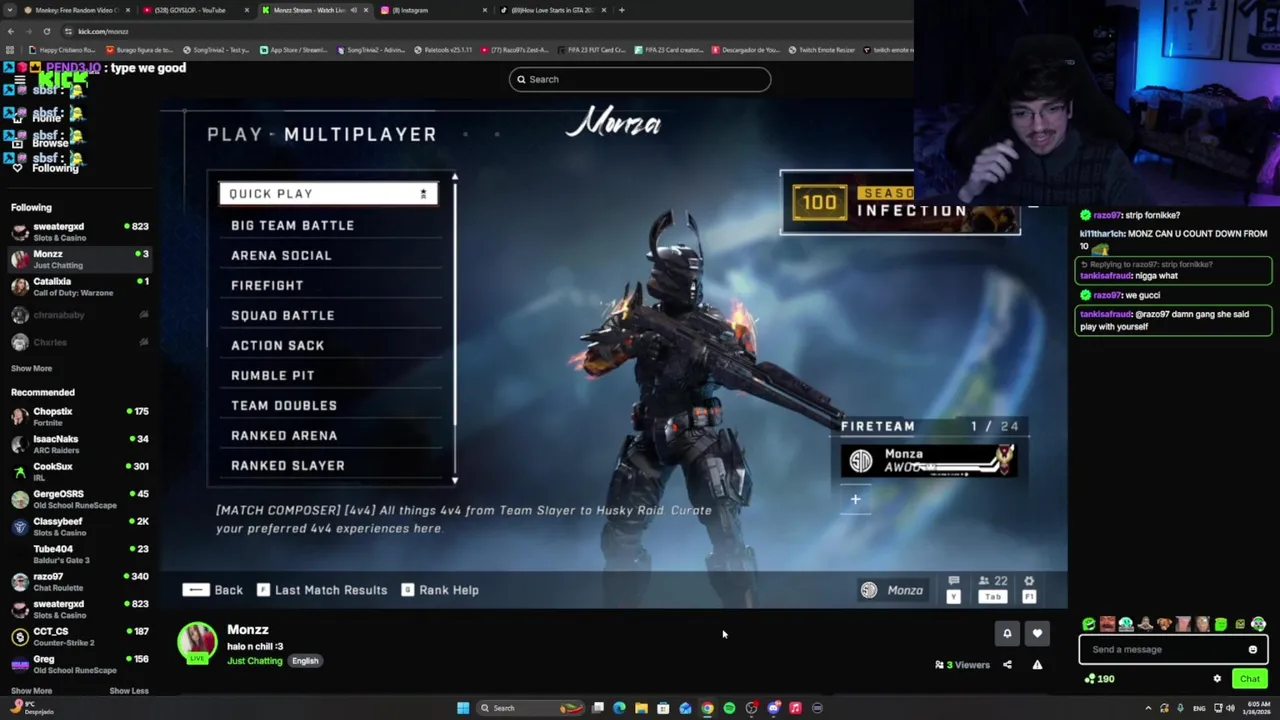Expand Show More under the Following list
Viewport: 1280px width, 720px height.
pos(31,368)
